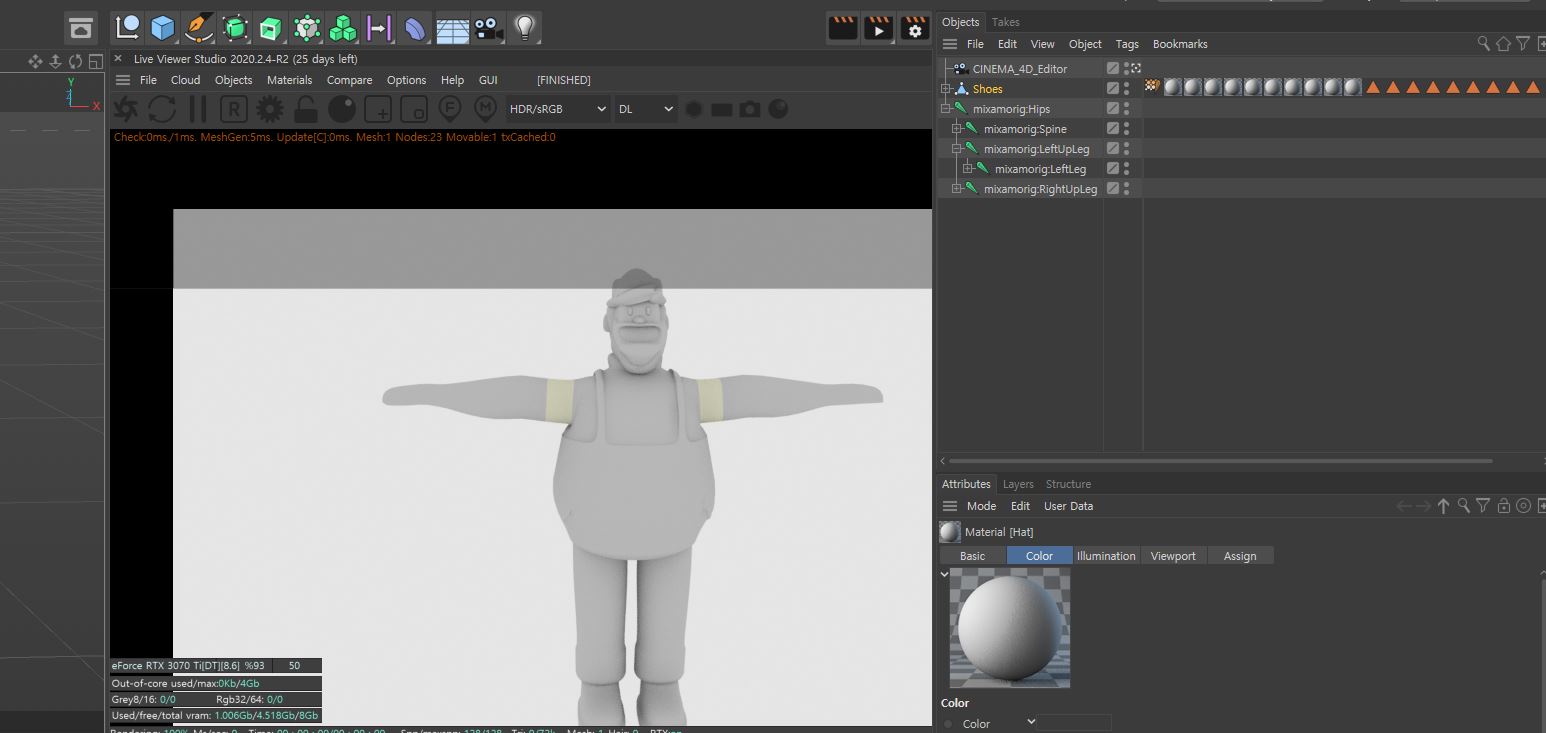1546x733 pixels.
Task: Click the light bulb icon
Action: coord(524,28)
